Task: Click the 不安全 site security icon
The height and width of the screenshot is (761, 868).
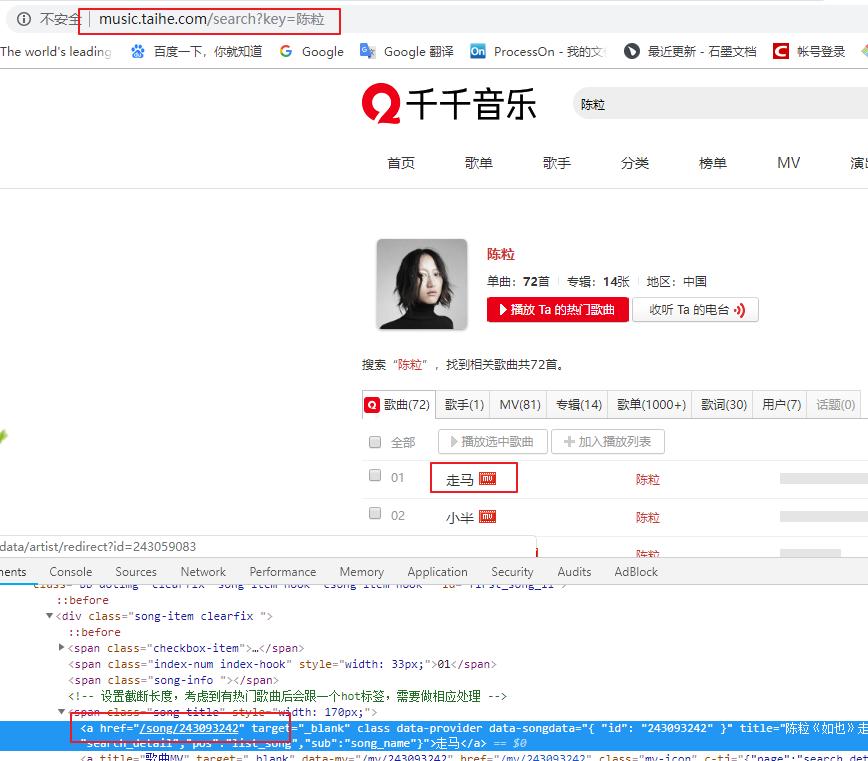Action: [x=22, y=19]
